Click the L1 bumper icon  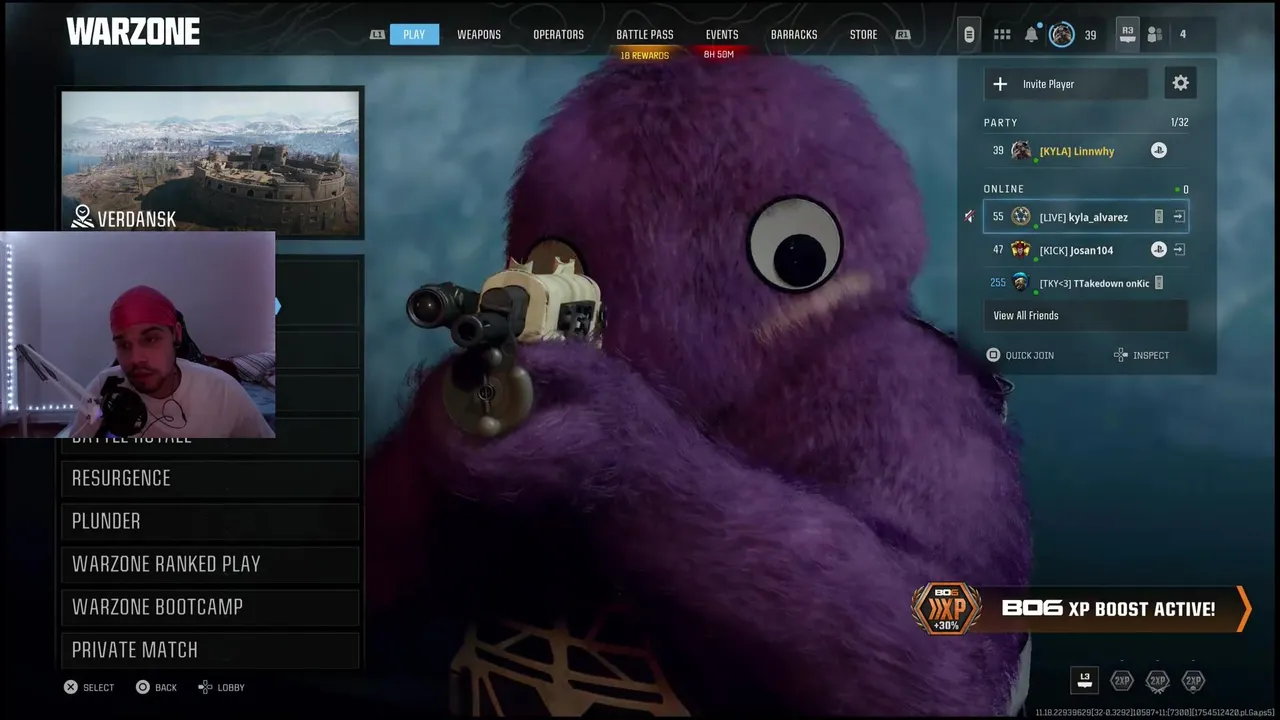coord(377,34)
